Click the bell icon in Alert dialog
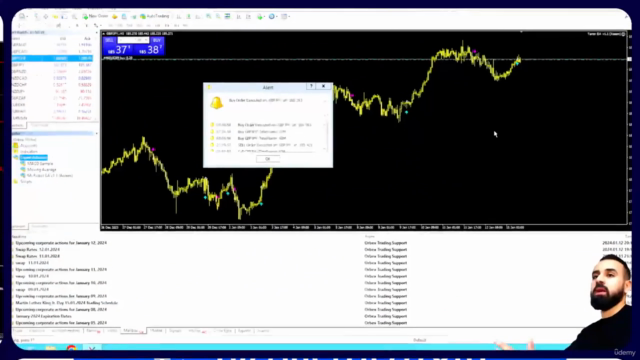 [216, 102]
